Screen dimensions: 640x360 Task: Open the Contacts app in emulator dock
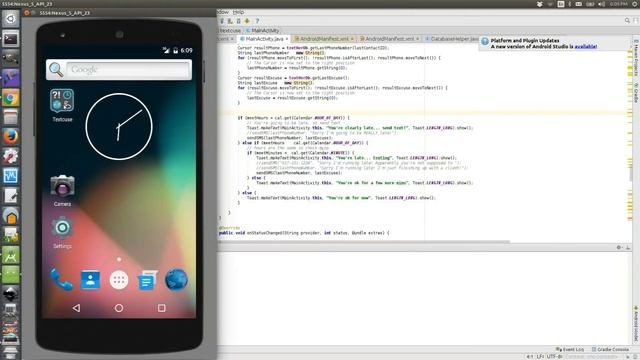point(90,280)
